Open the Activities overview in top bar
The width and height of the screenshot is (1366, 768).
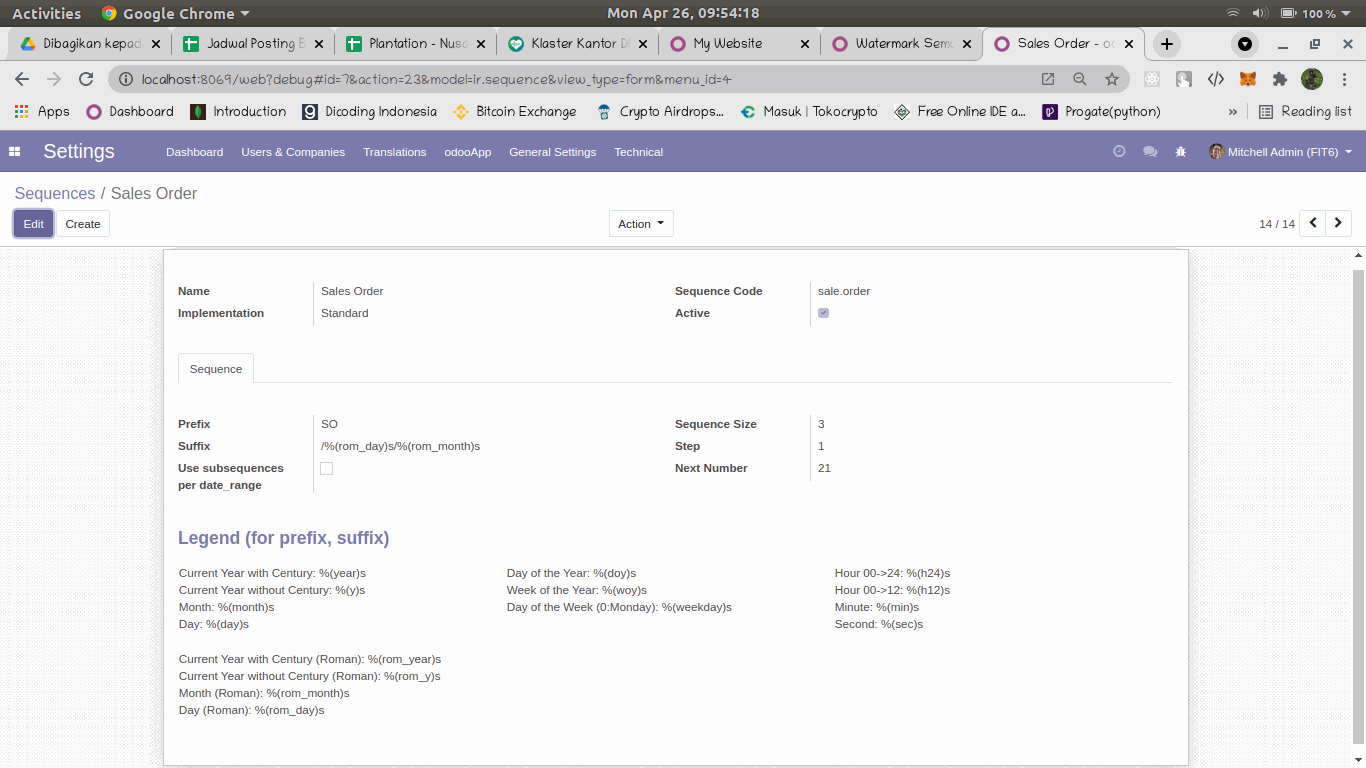pyautogui.click(x=46, y=13)
